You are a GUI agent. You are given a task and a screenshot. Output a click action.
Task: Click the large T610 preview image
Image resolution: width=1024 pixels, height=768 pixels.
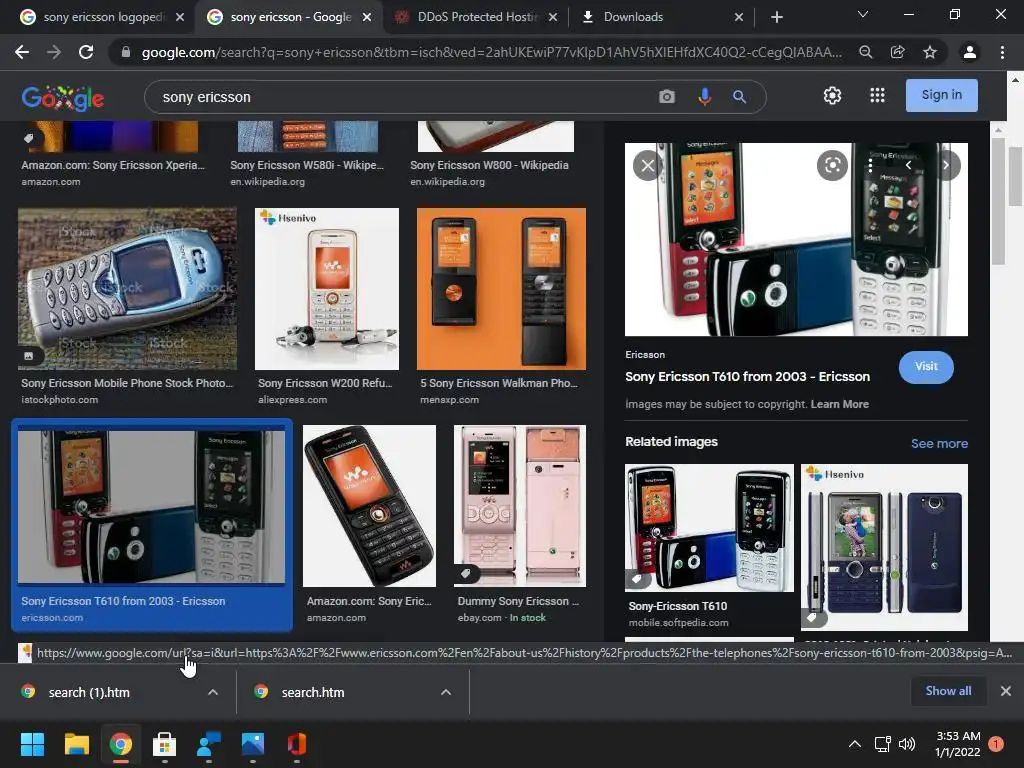pos(796,239)
